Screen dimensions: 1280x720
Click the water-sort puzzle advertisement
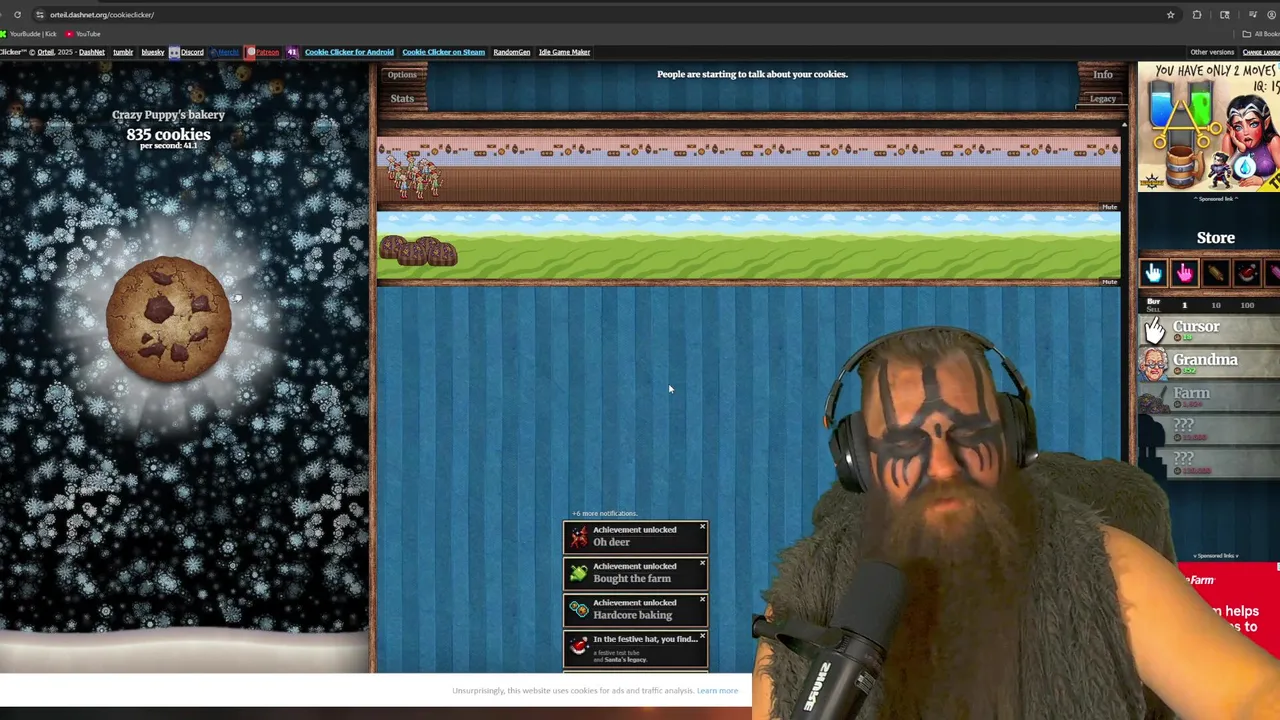point(1209,127)
